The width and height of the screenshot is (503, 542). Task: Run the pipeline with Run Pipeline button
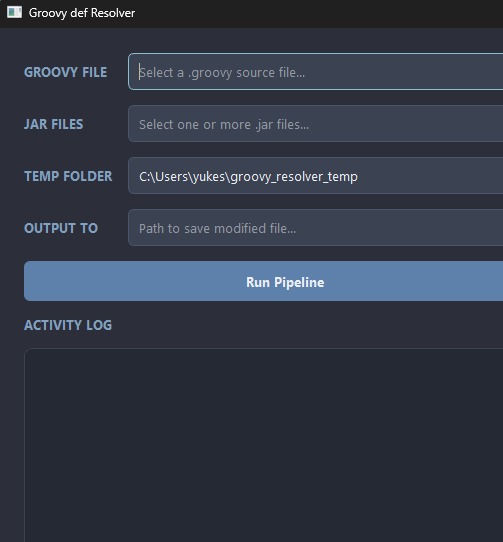pos(263,281)
